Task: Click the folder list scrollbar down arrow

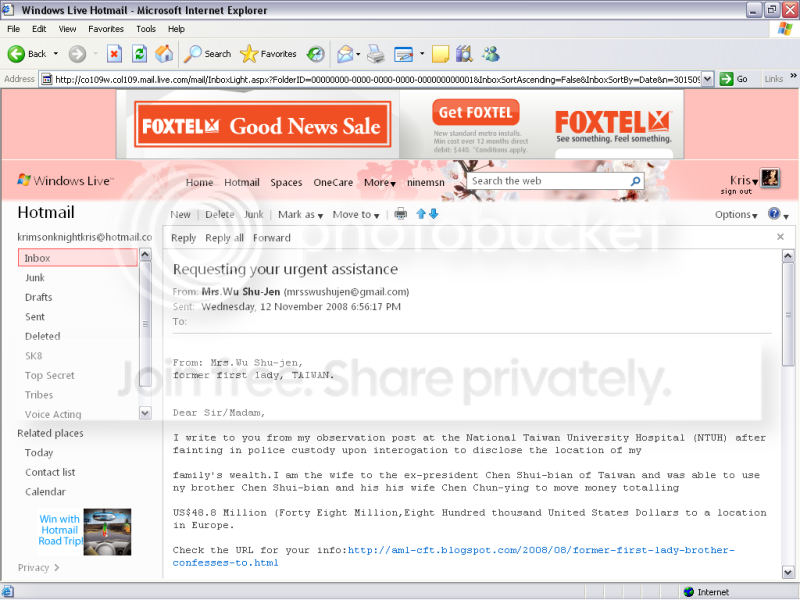Action: (145, 413)
